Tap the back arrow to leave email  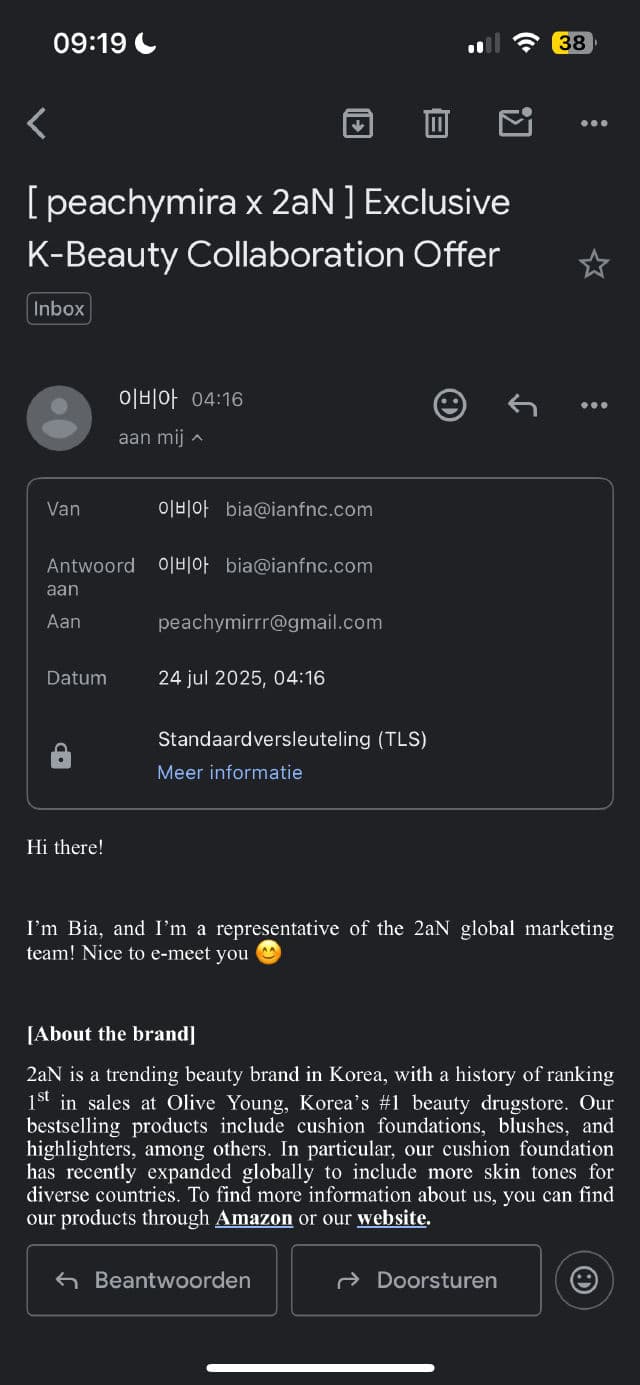point(37,123)
